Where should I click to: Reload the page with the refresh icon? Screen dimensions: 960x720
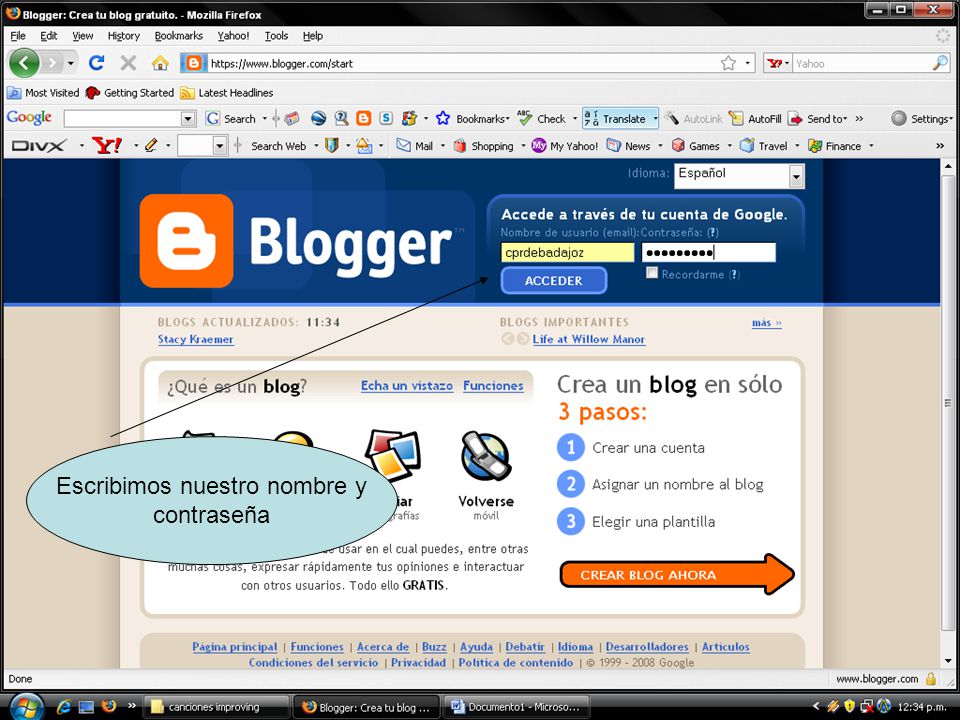[96, 62]
